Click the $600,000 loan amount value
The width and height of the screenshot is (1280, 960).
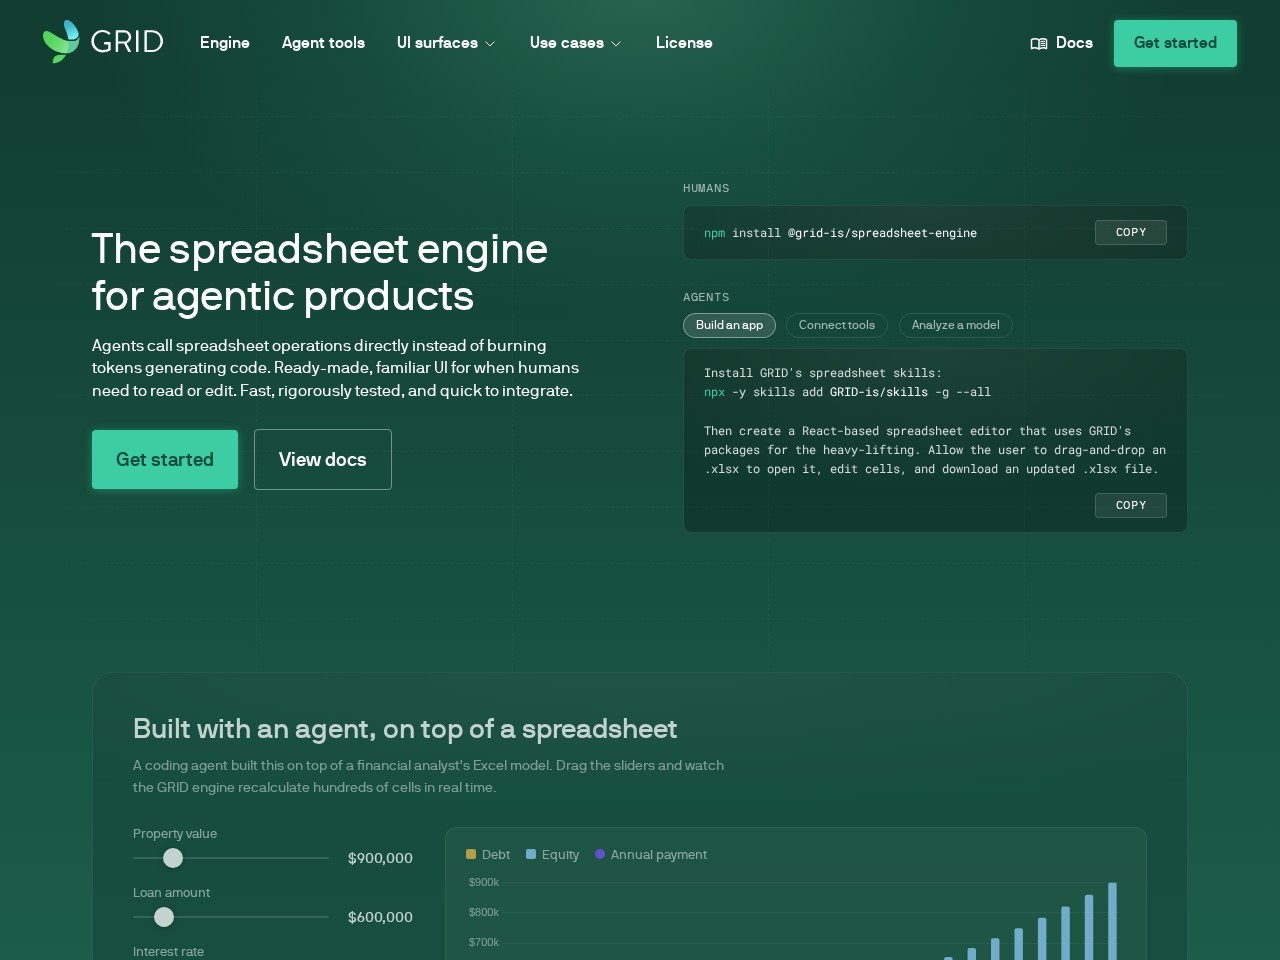pos(380,917)
